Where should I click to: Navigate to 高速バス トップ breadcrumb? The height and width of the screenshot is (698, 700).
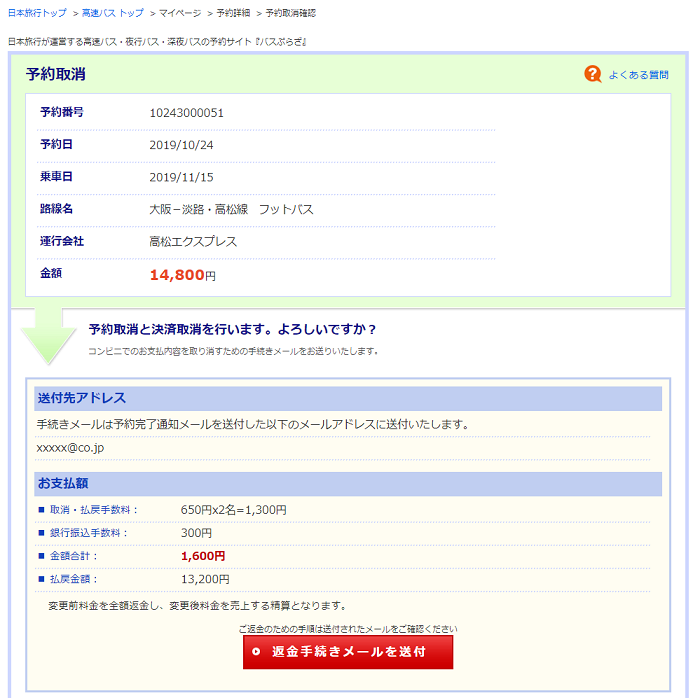coord(111,13)
